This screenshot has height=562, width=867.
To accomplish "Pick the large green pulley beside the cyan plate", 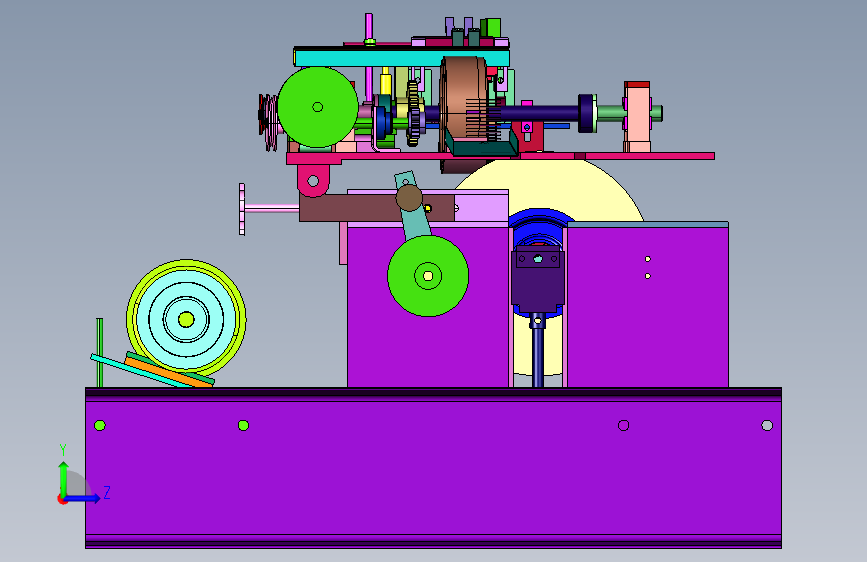I will pyautogui.click(x=317, y=107).
